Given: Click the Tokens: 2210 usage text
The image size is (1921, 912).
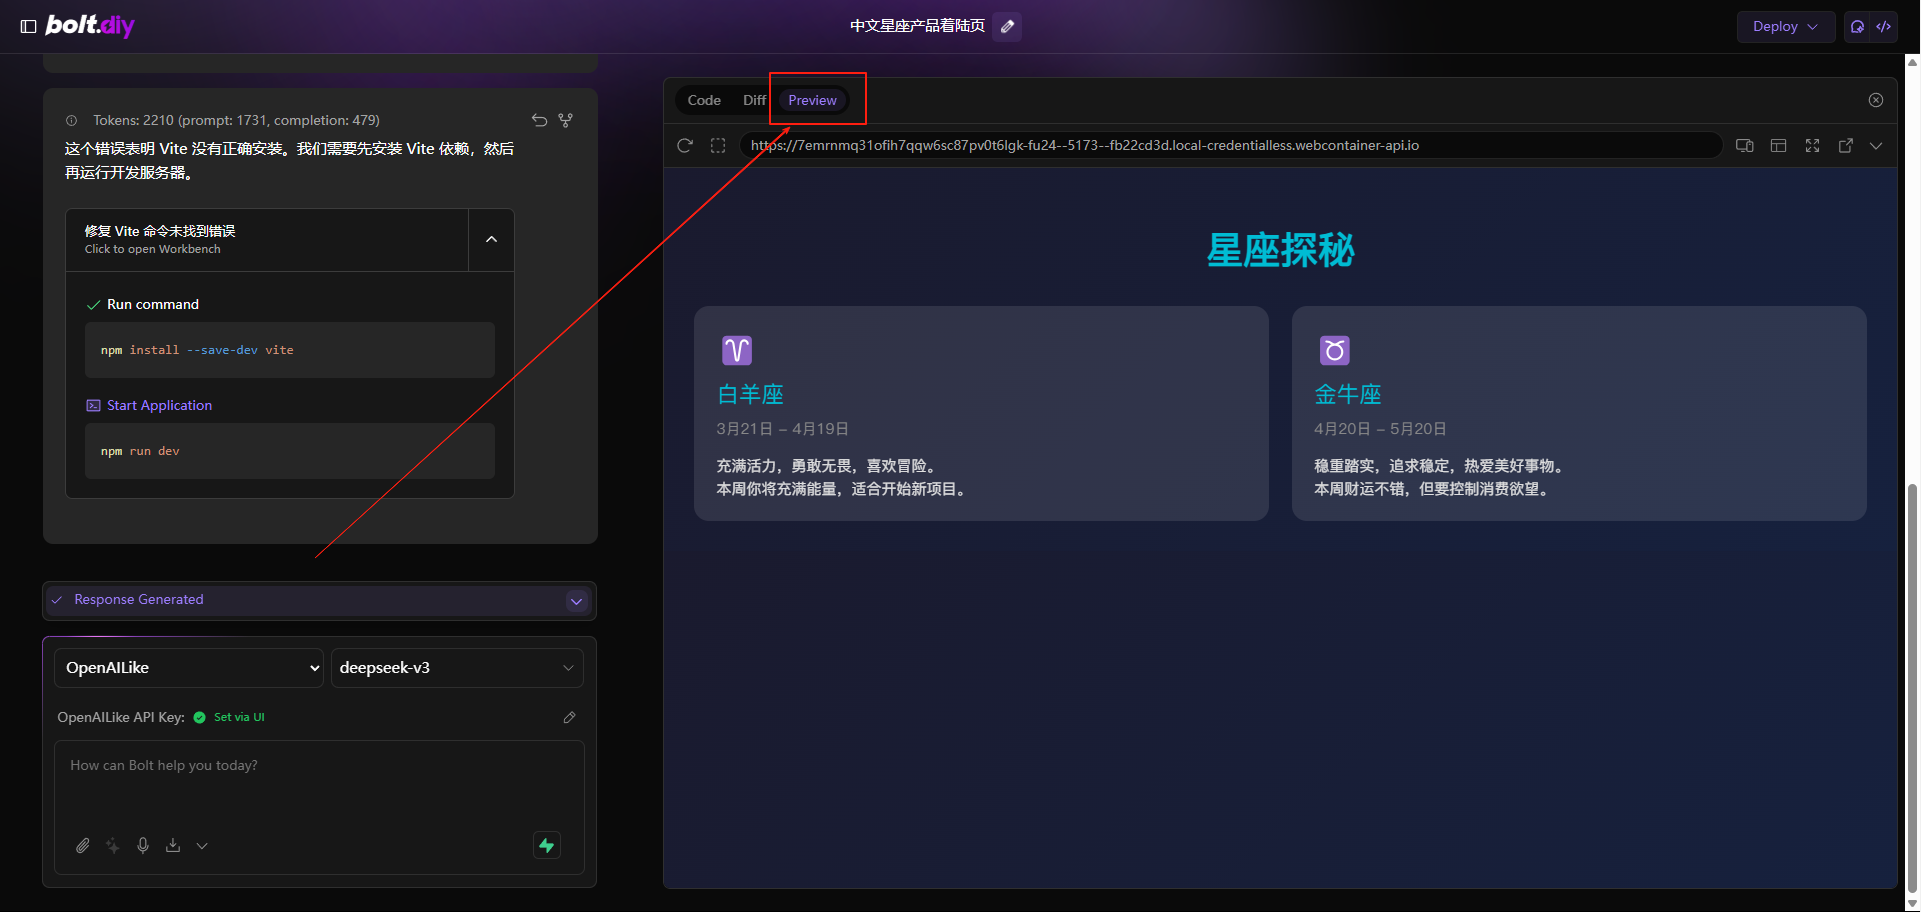Looking at the screenshot, I should [236, 120].
